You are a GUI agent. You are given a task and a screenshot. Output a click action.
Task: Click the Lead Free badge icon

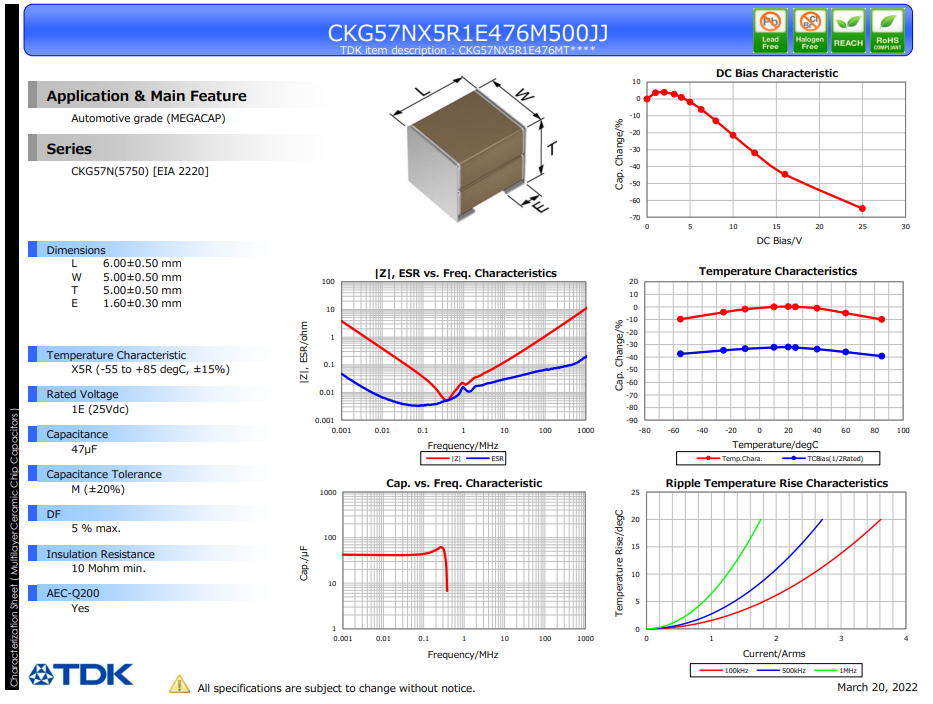770,30
